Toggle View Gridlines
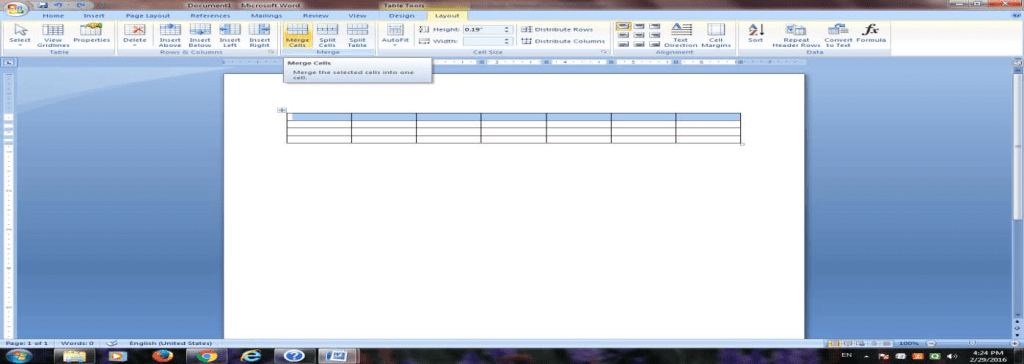Viewport: 1024px width, 364px height. click(53, 35)
